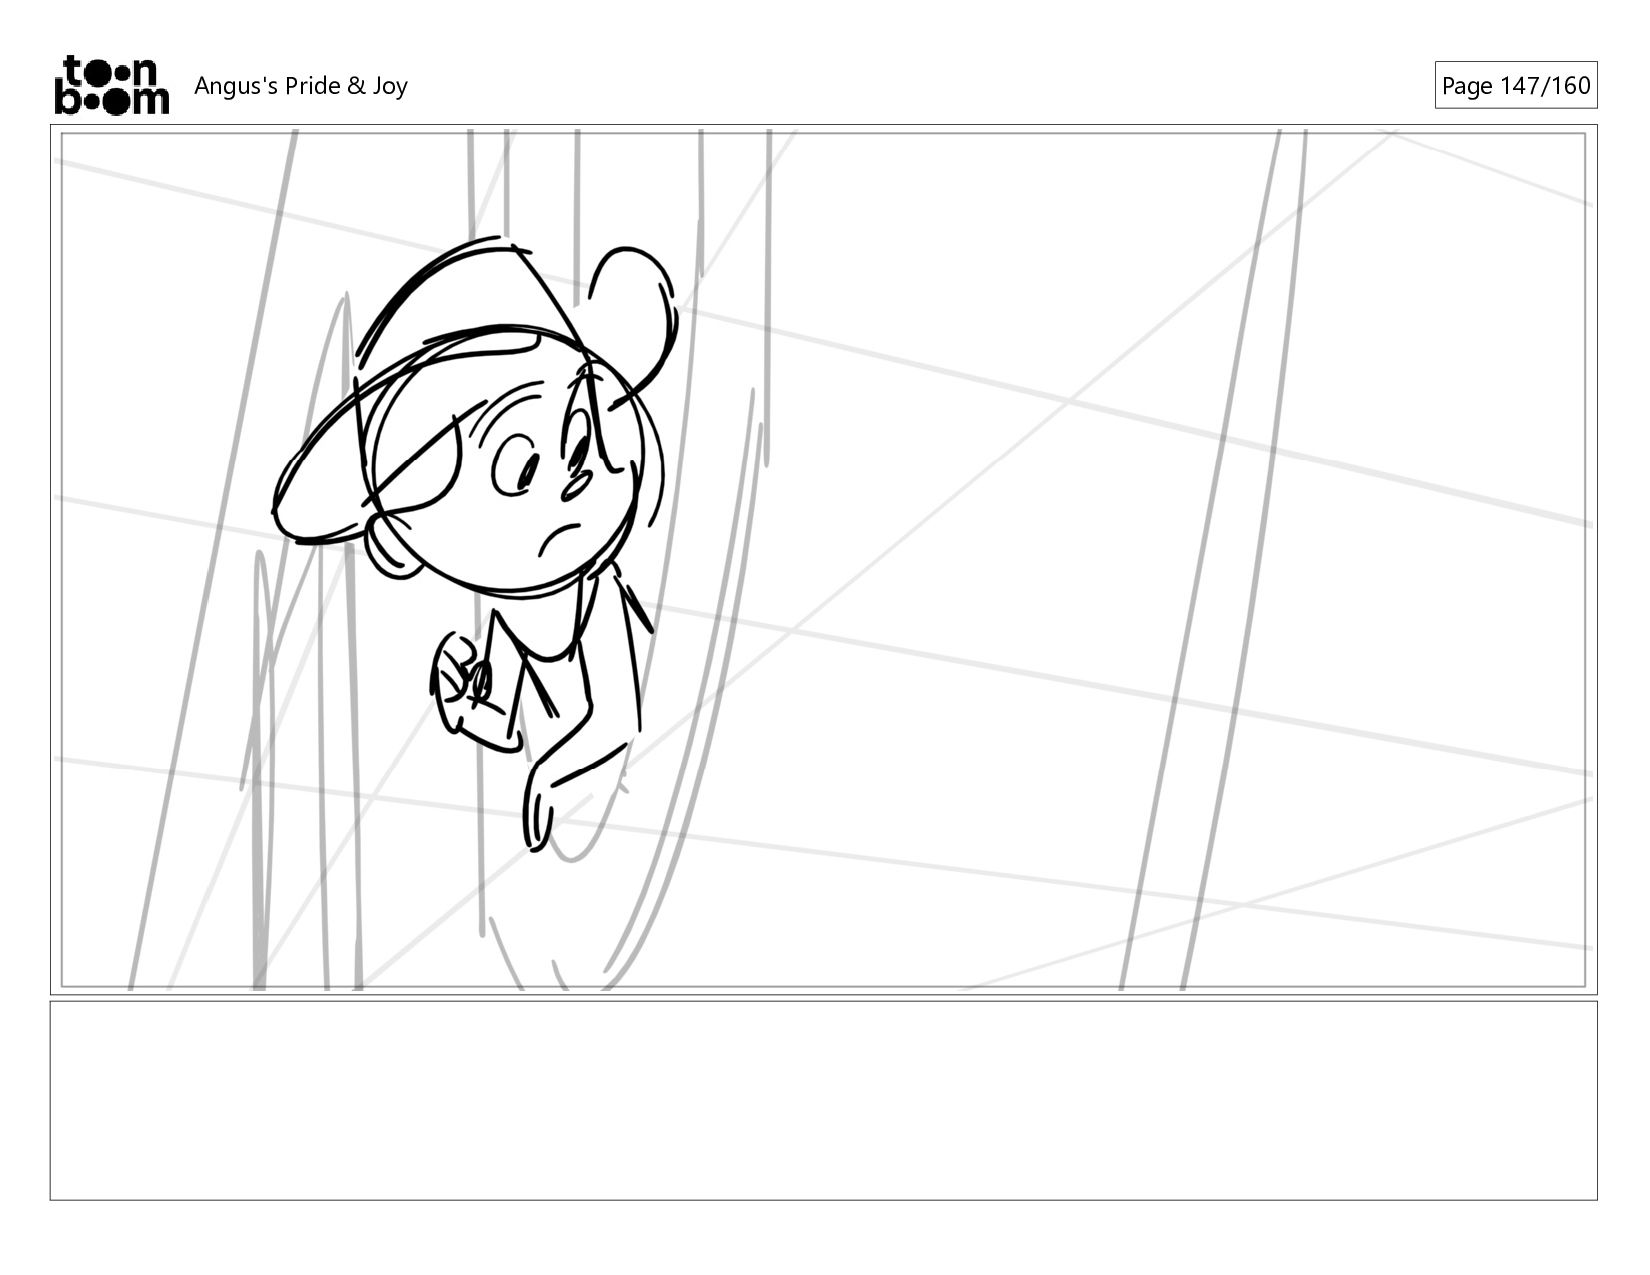Click the Toon Boom logo
The width and height of the screenshot is (1650, 1275).
[x=111, y=85]
